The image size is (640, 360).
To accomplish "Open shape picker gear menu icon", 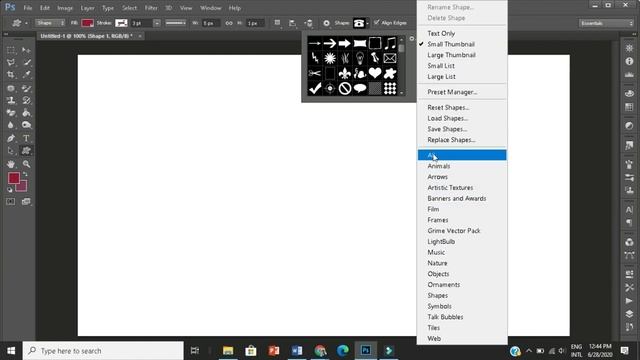I will click(x=411, y=39).
